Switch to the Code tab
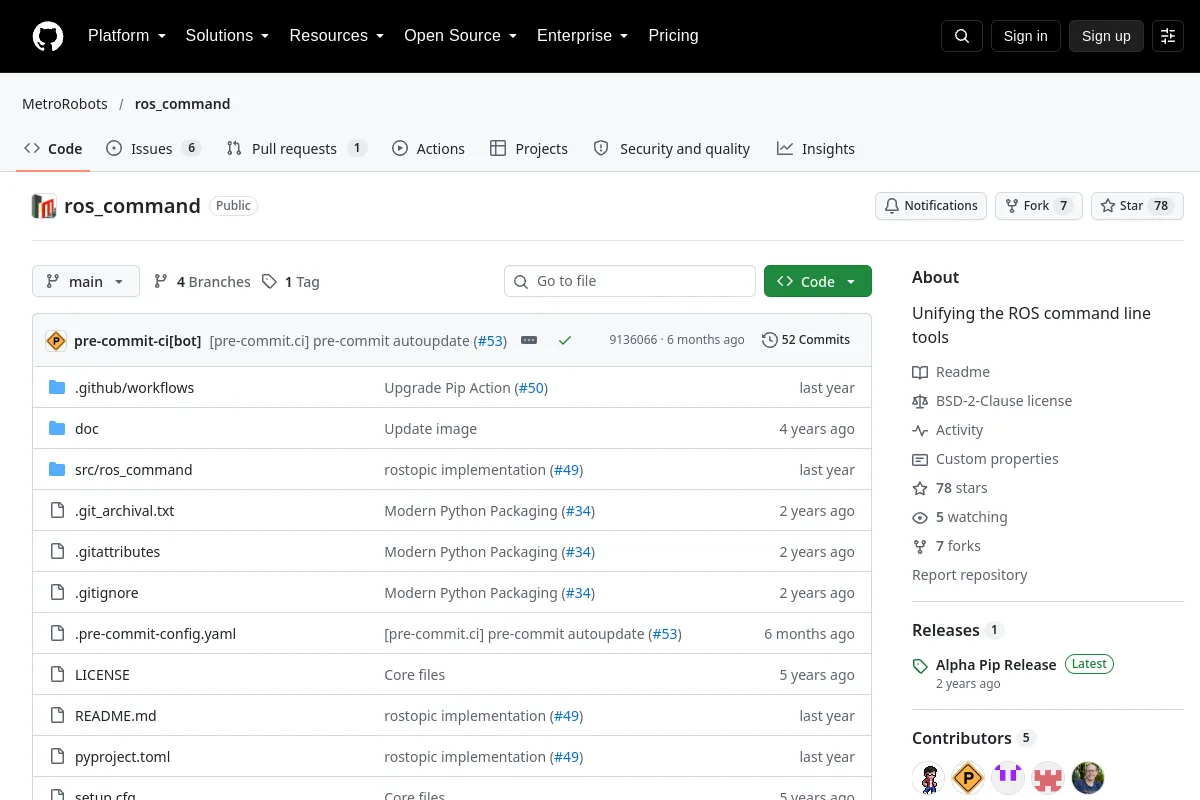The image size is (1200, 800). [x=53, y=149]
